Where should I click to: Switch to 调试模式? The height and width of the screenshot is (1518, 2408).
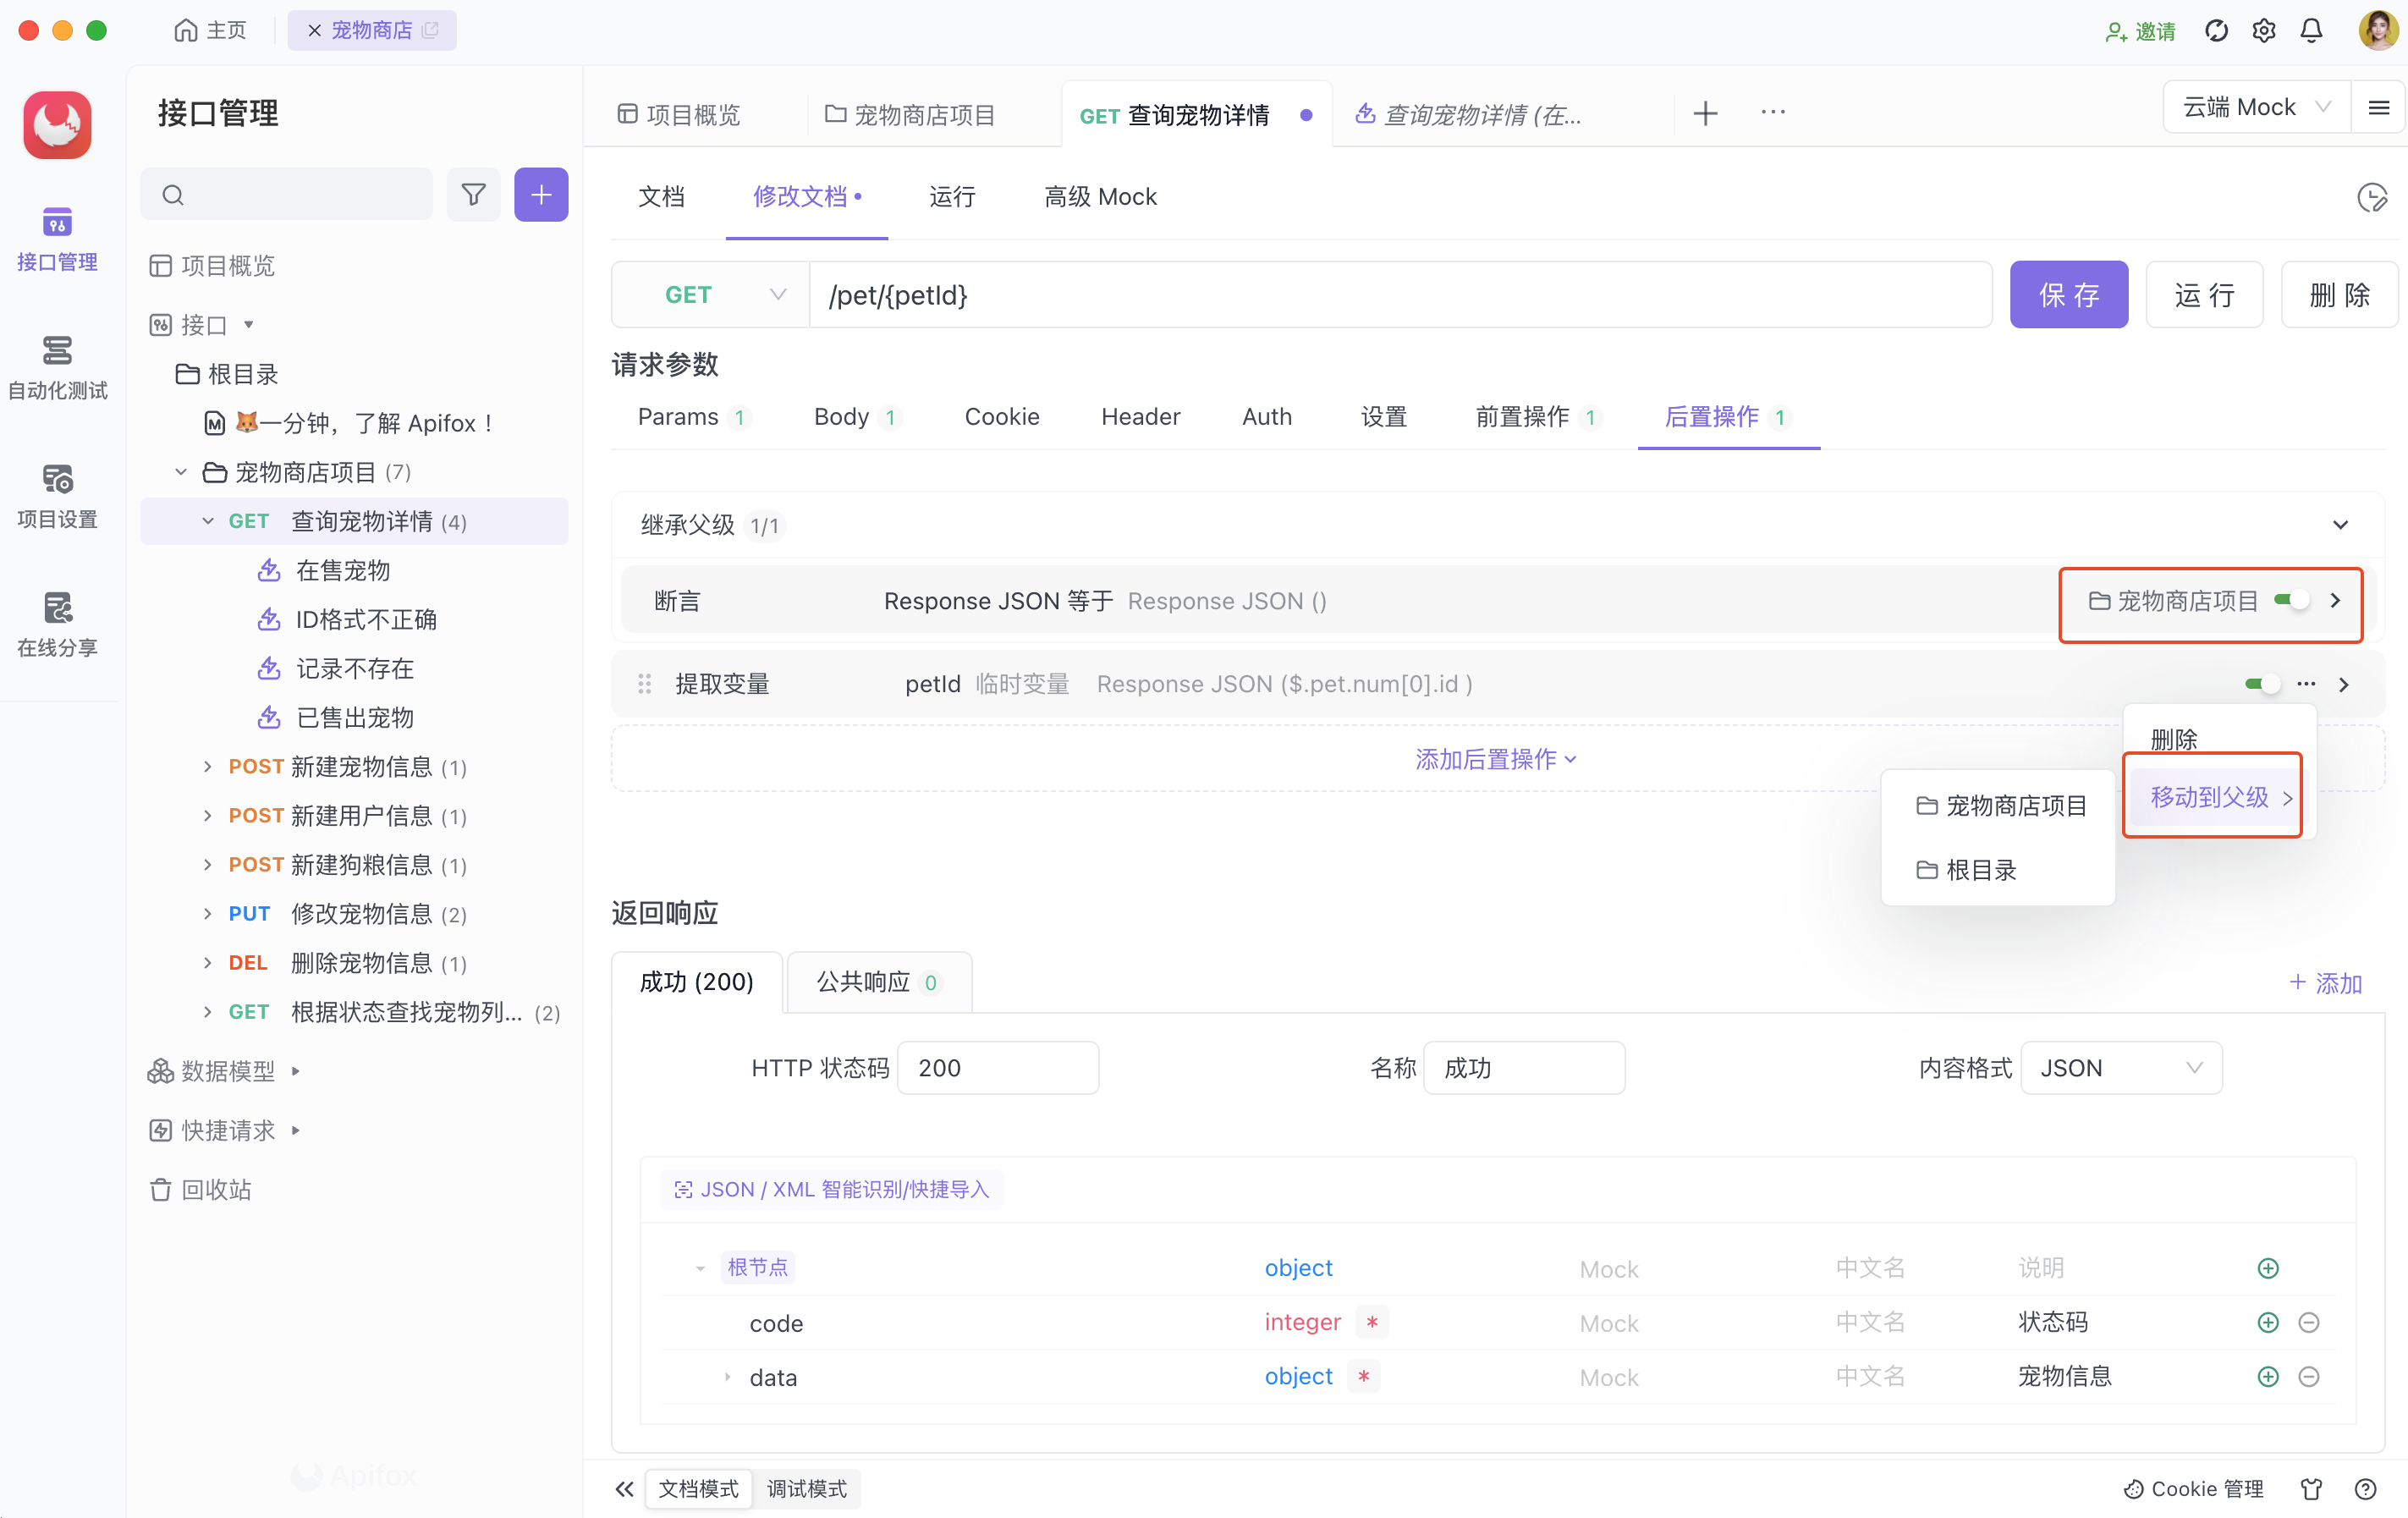click(806, 1488)
